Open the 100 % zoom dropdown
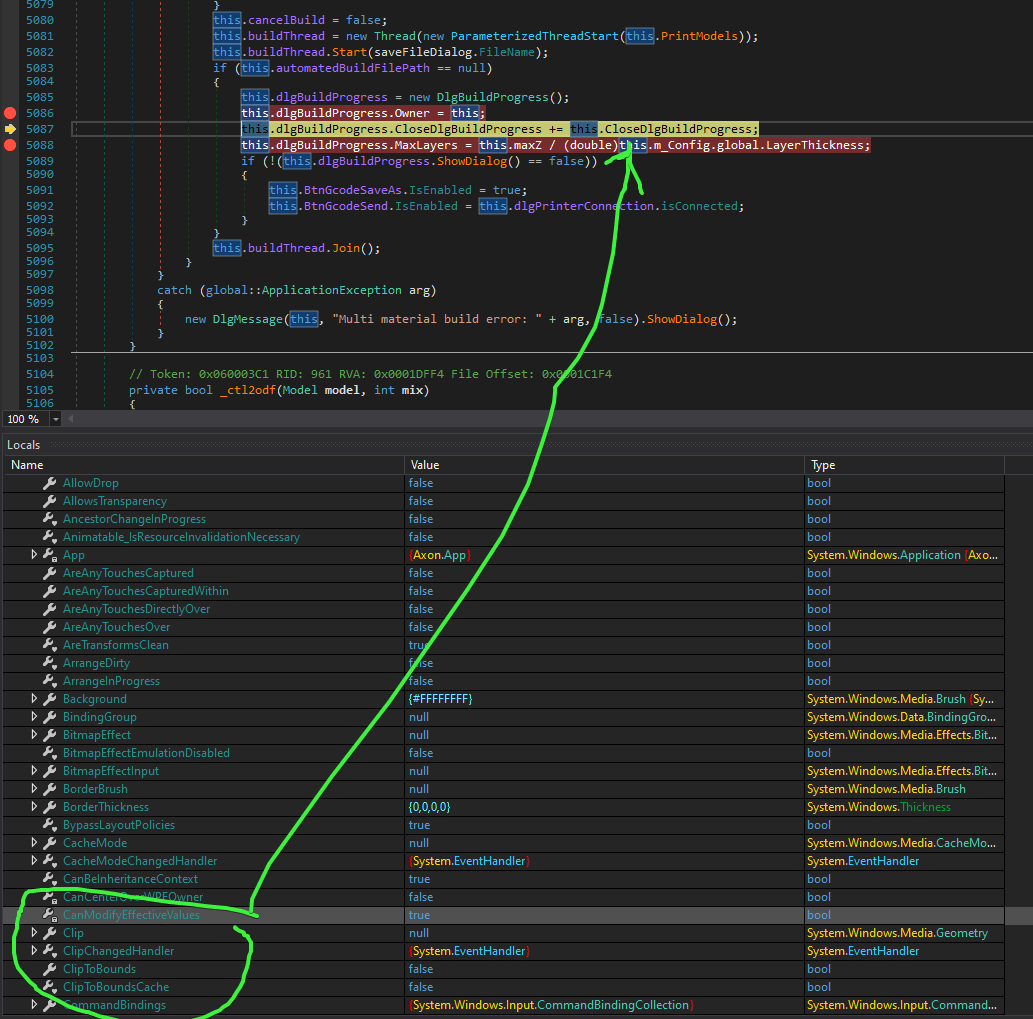Screen dimensions: 1033x1019 pyautogui.click(x=55, y=419)
